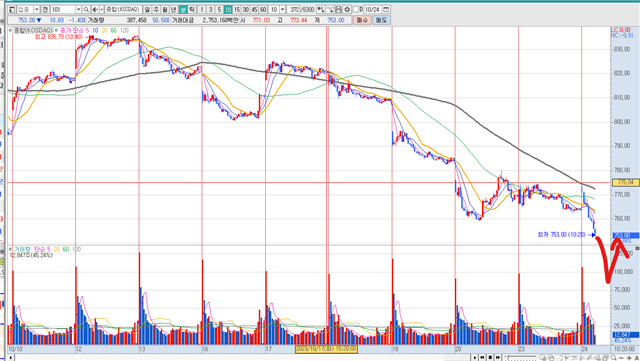Click the plus zoom-in icon at bottom right

pyautogui.click(x=629, y=358)
